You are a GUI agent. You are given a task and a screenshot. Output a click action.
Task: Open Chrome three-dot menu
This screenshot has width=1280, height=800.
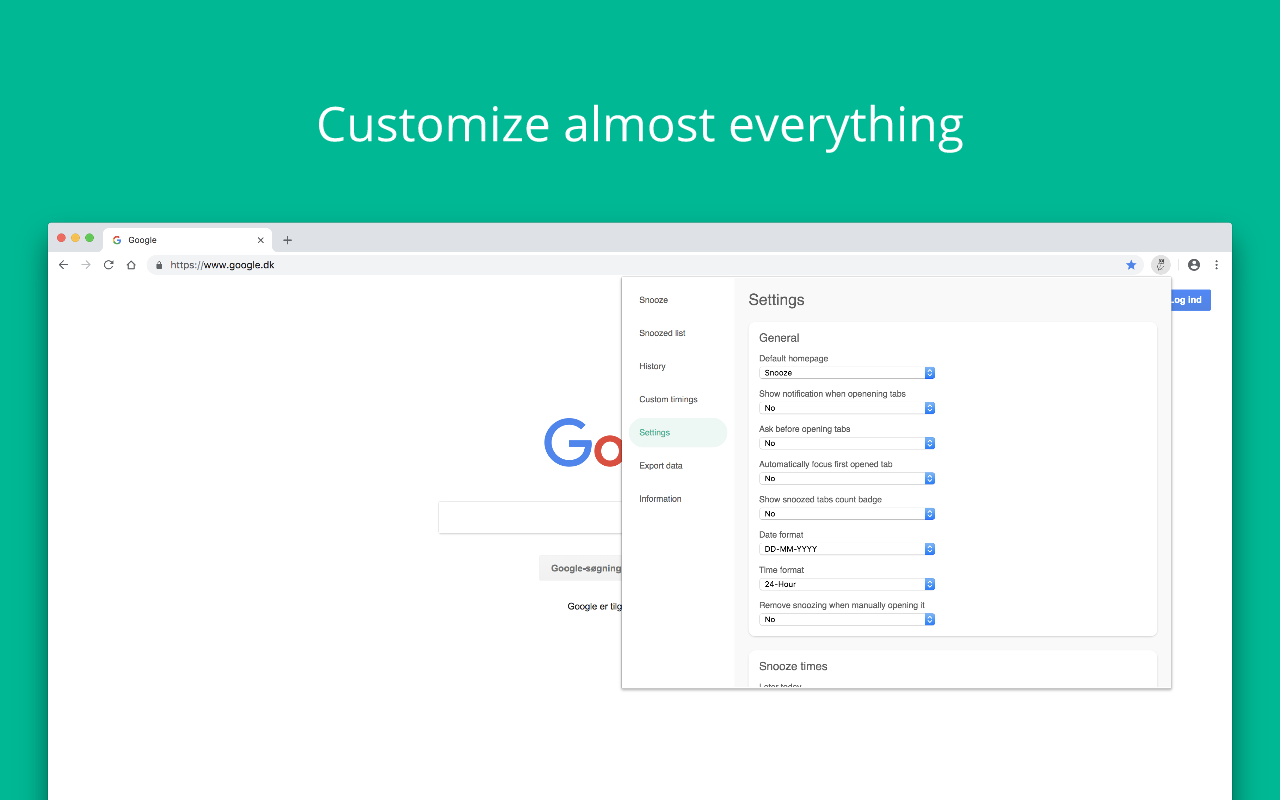[1217, 265]
